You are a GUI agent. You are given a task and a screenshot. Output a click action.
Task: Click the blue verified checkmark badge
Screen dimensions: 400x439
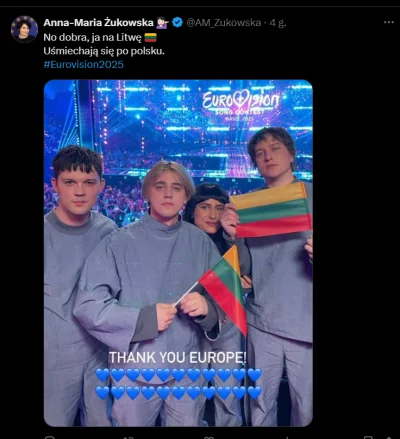coord(177,22)
